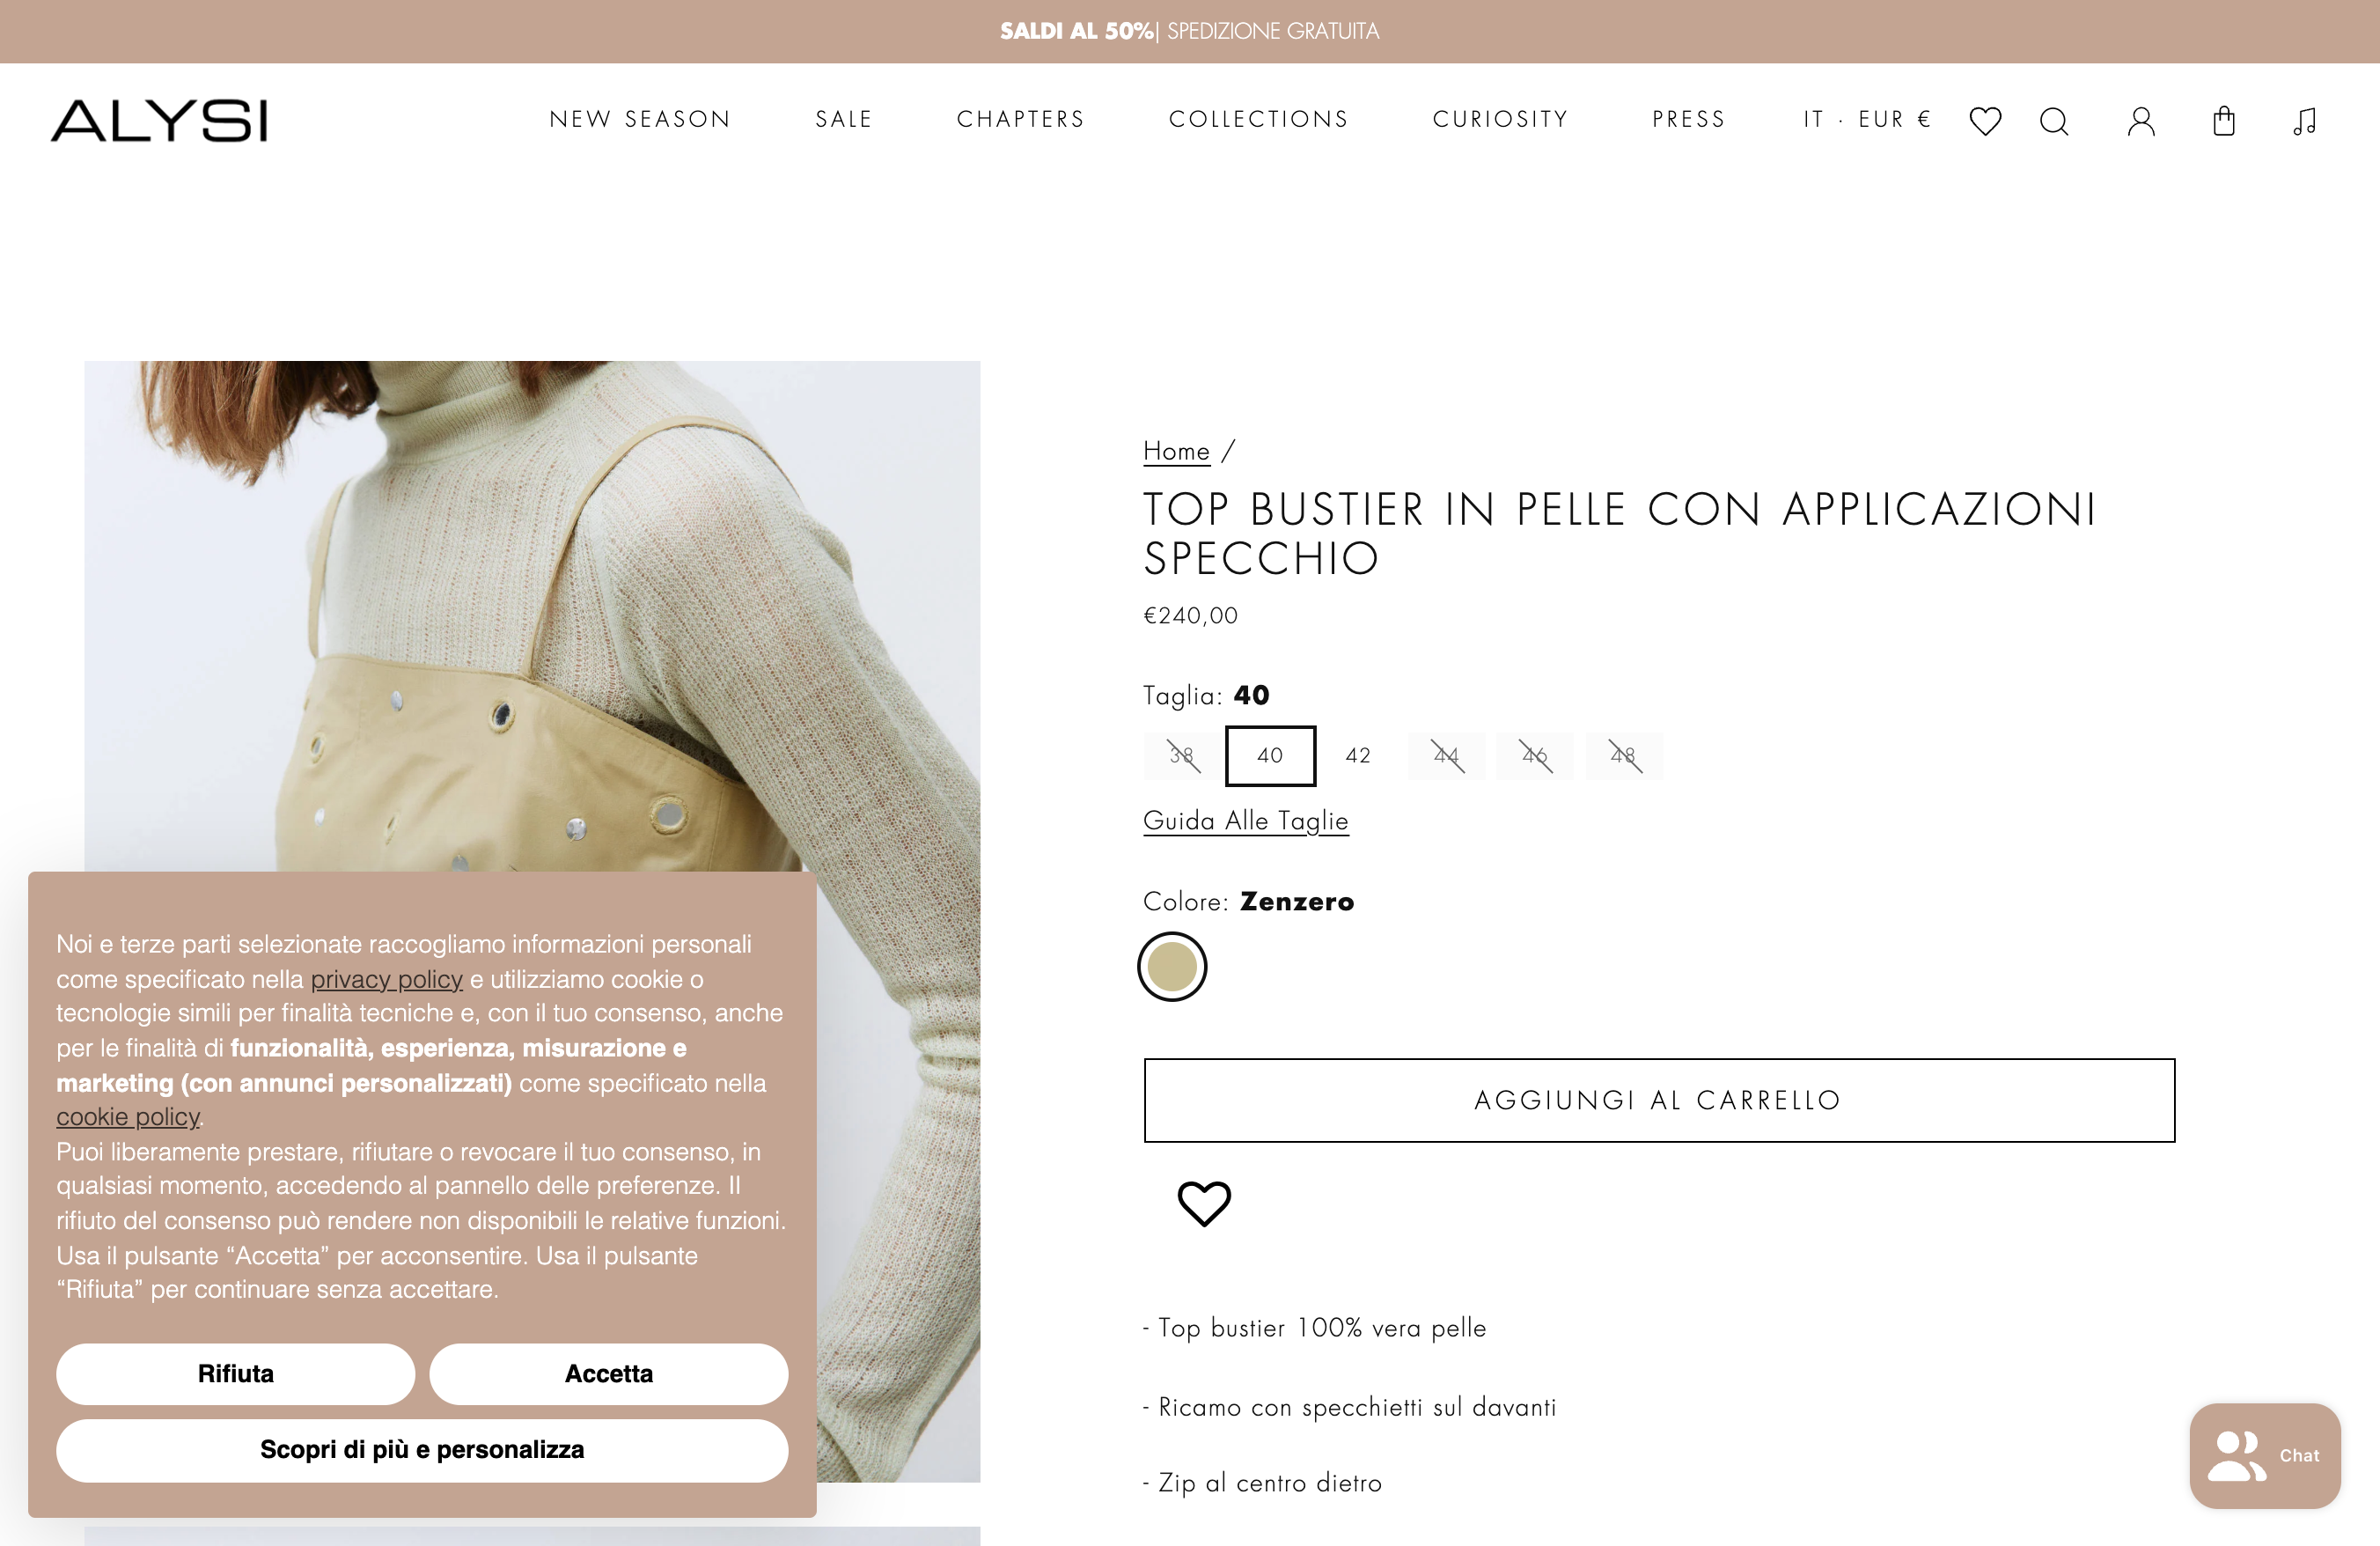
Task: Open the Sale menu item
Action: (844, 119)
